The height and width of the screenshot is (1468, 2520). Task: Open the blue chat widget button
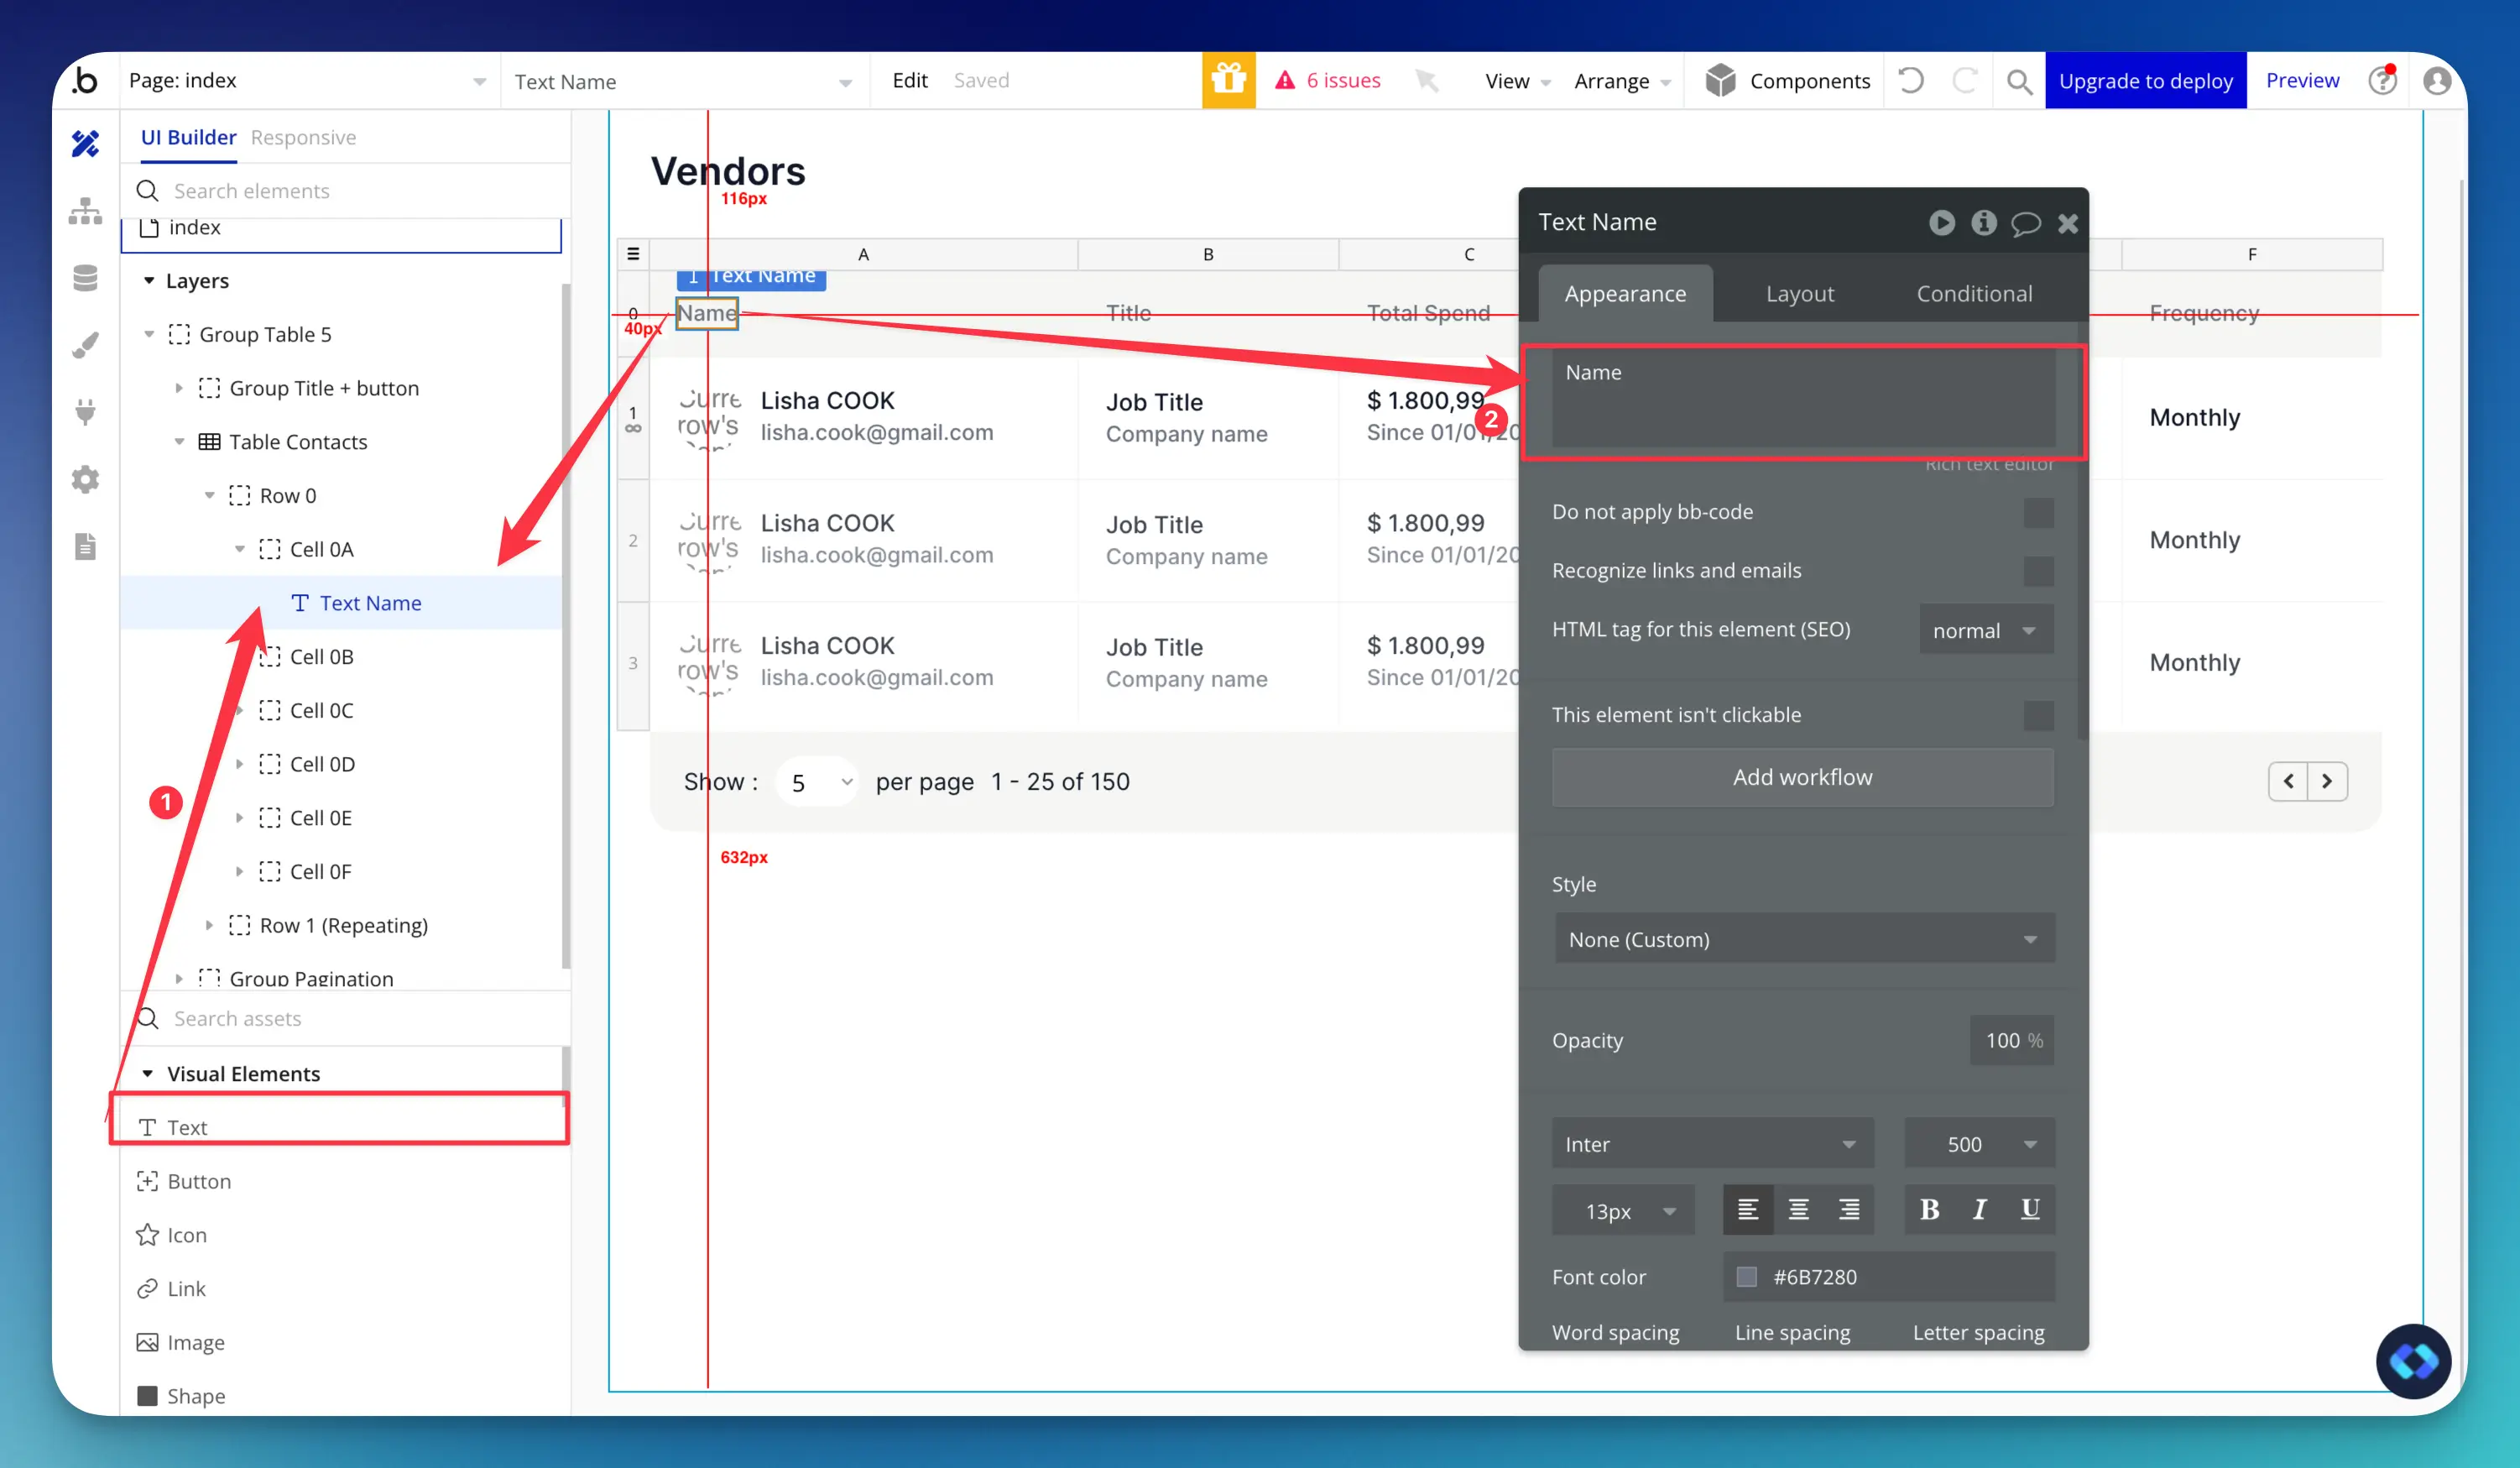tap(2413, 1361)
